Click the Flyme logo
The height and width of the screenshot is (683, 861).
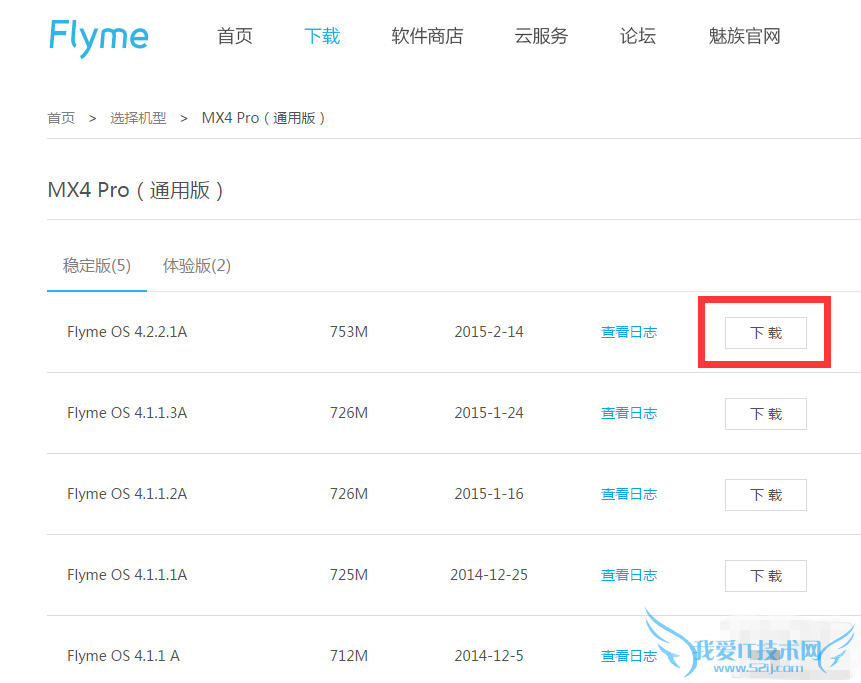98,37
